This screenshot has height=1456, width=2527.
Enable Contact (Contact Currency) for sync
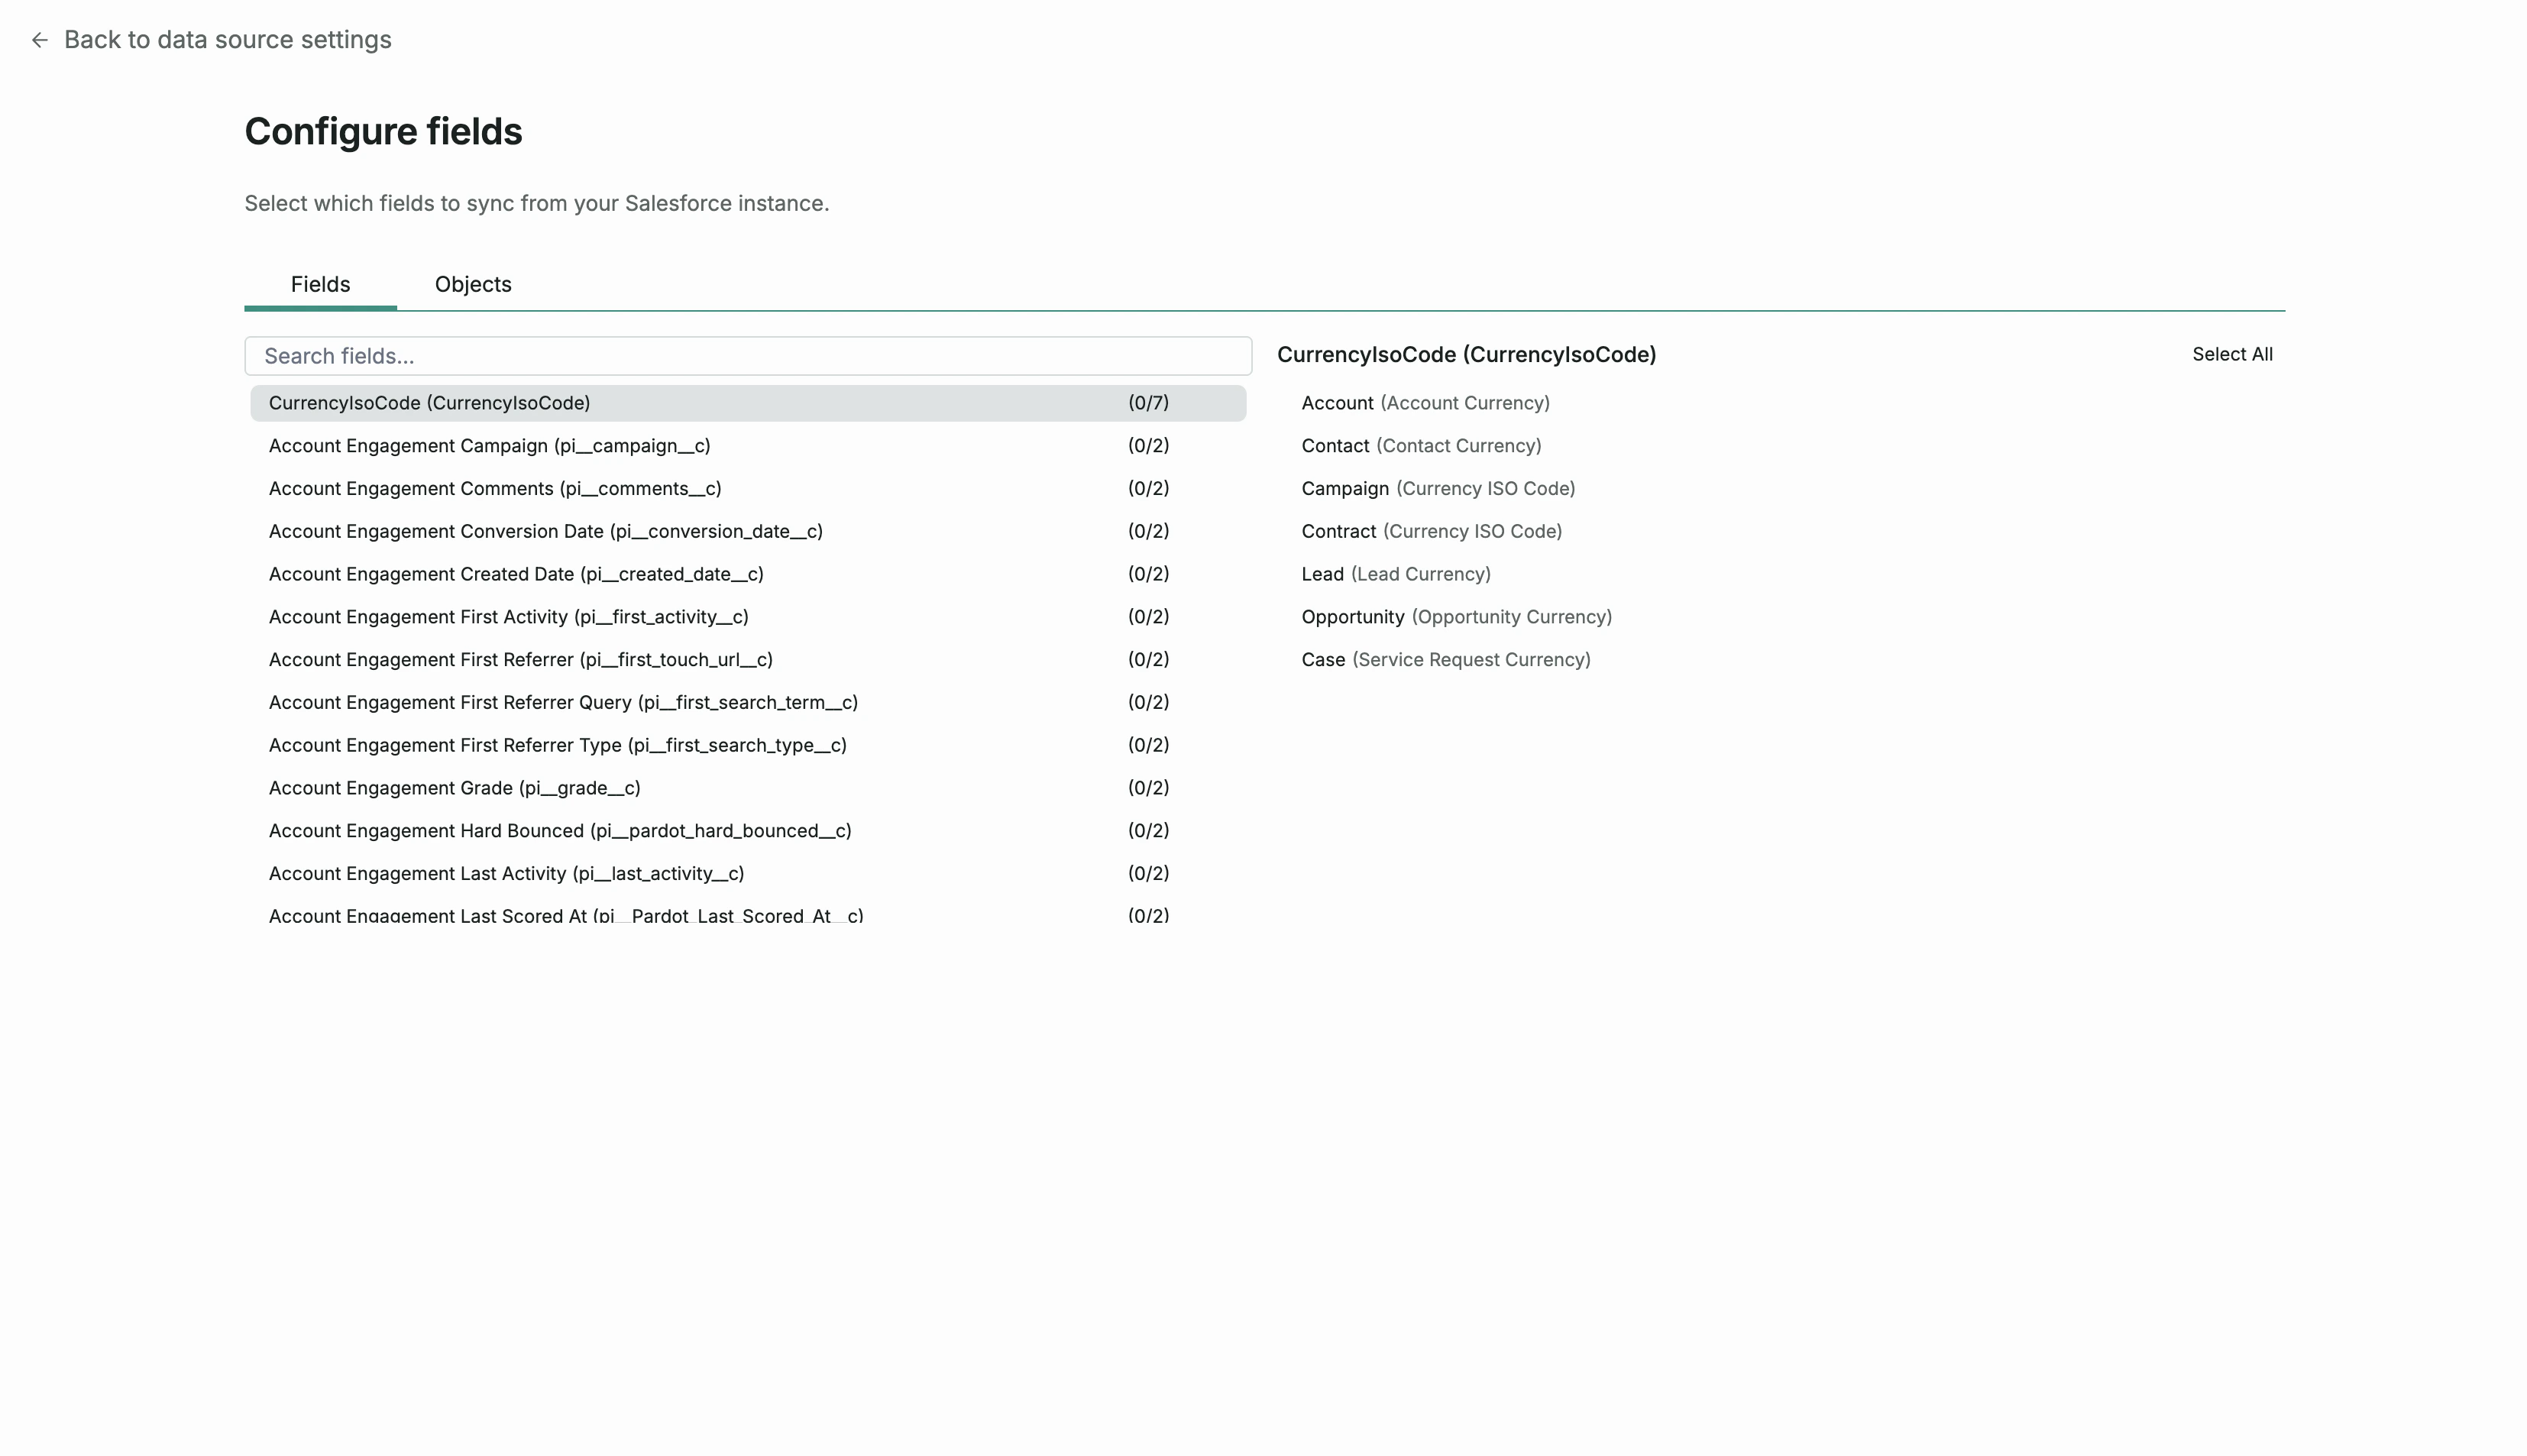coord(1421,445)
